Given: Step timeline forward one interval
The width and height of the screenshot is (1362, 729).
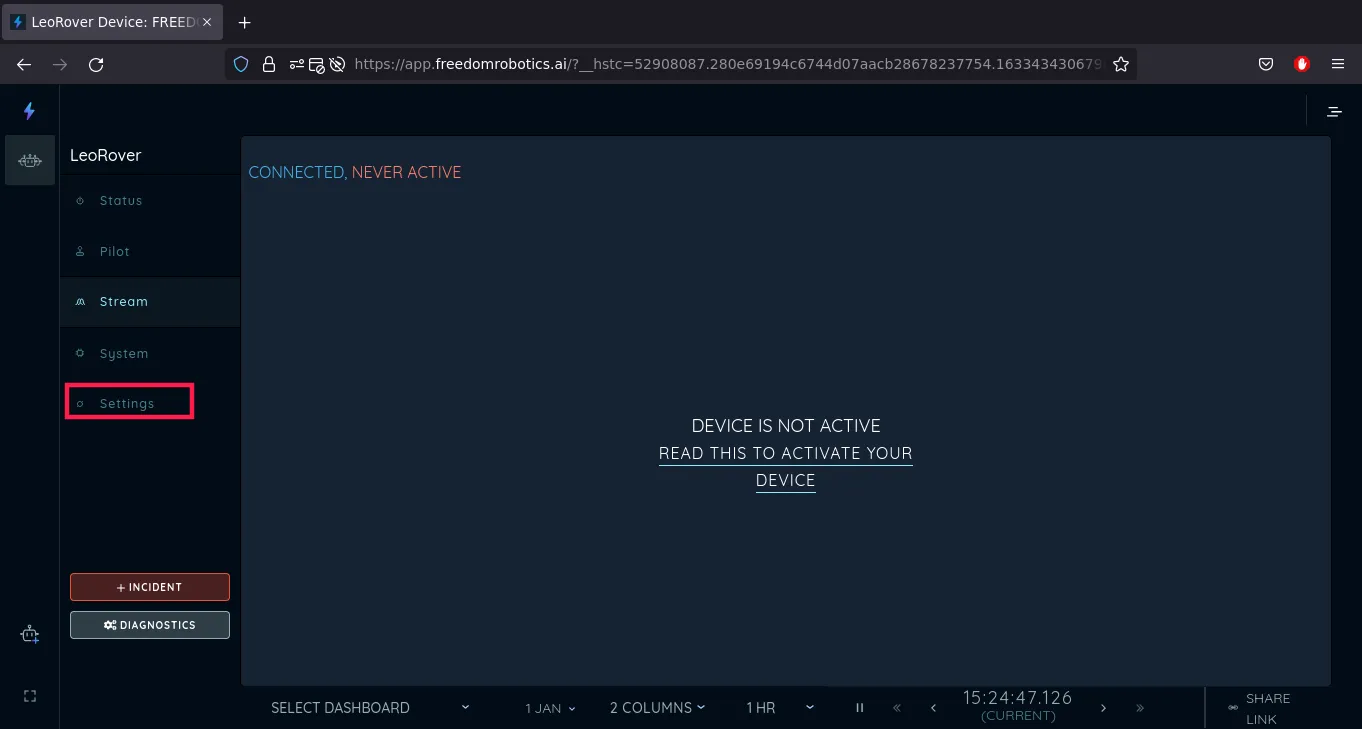Looking at the screenshot, I should (1103, 708).
